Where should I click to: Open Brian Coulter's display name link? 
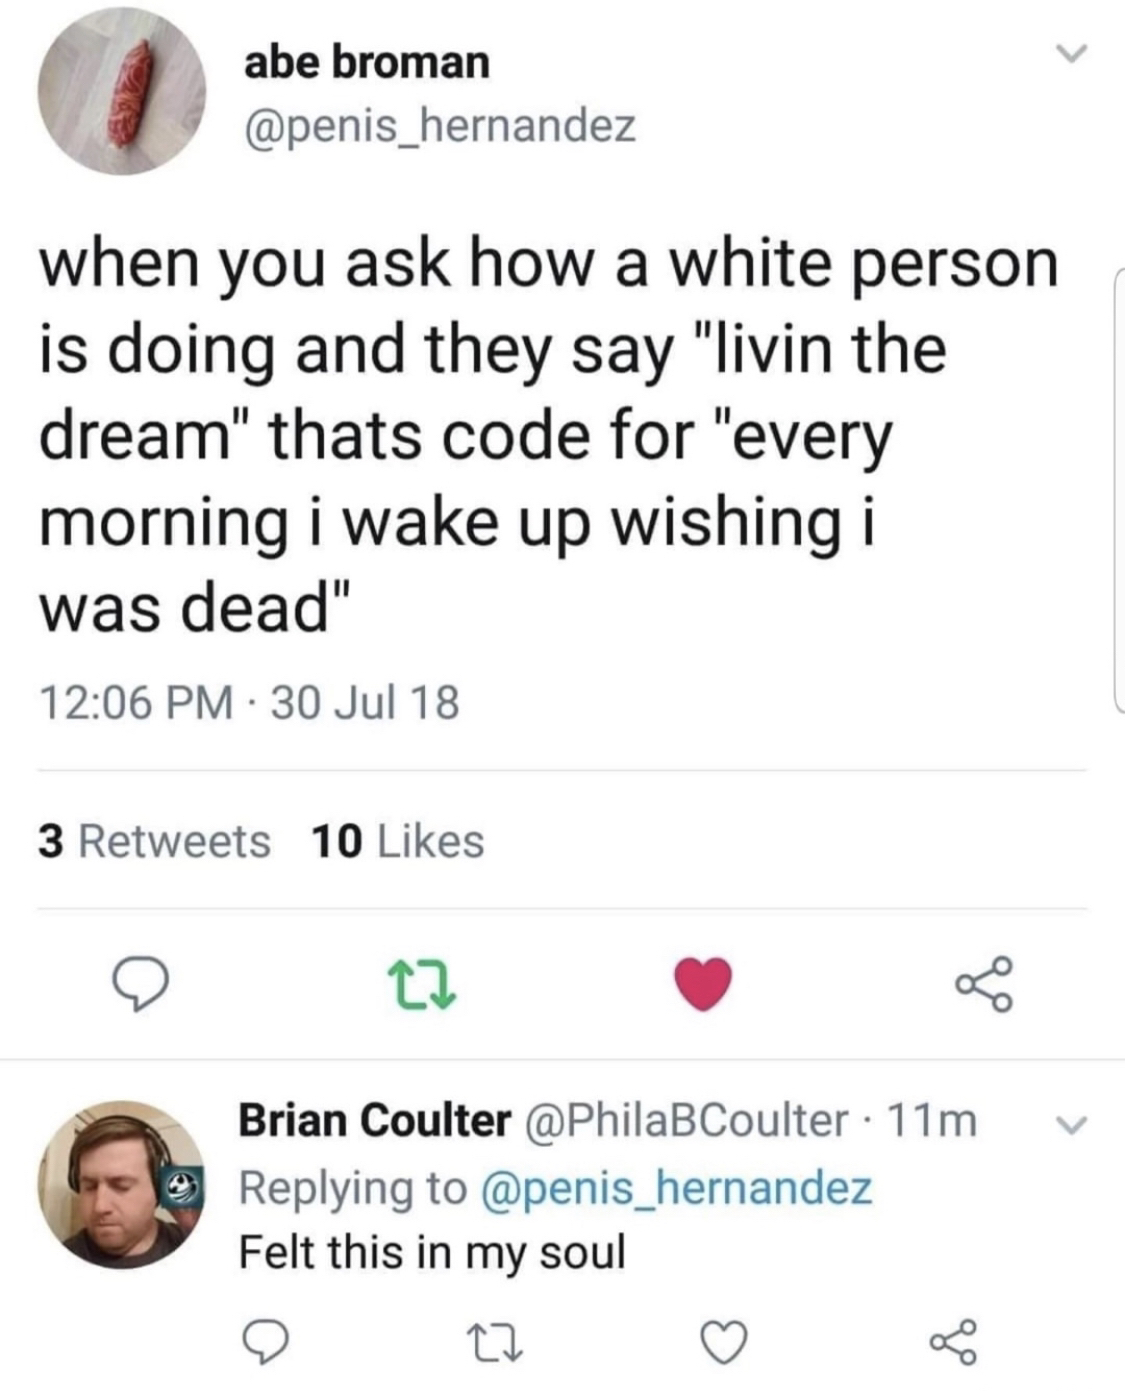point(374,1120)
